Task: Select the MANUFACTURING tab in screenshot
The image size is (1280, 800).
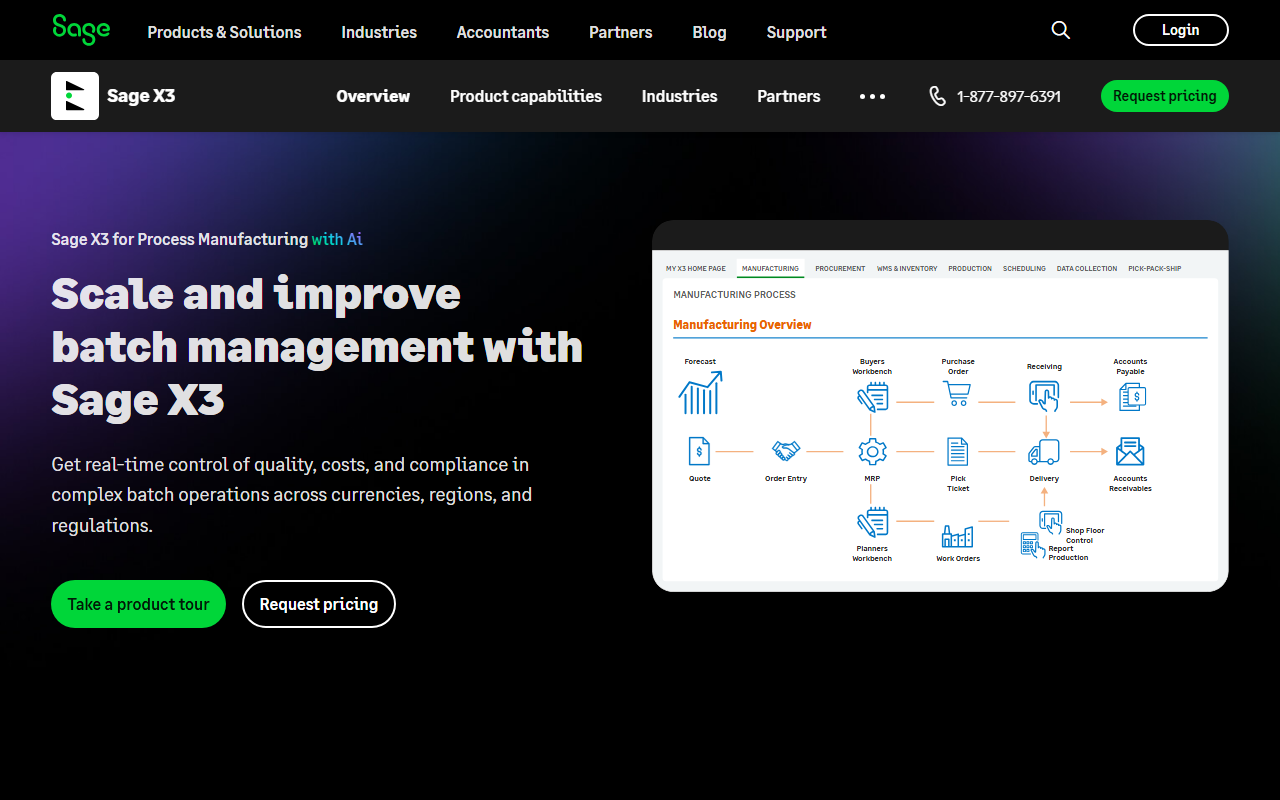Action: [770, 268]
